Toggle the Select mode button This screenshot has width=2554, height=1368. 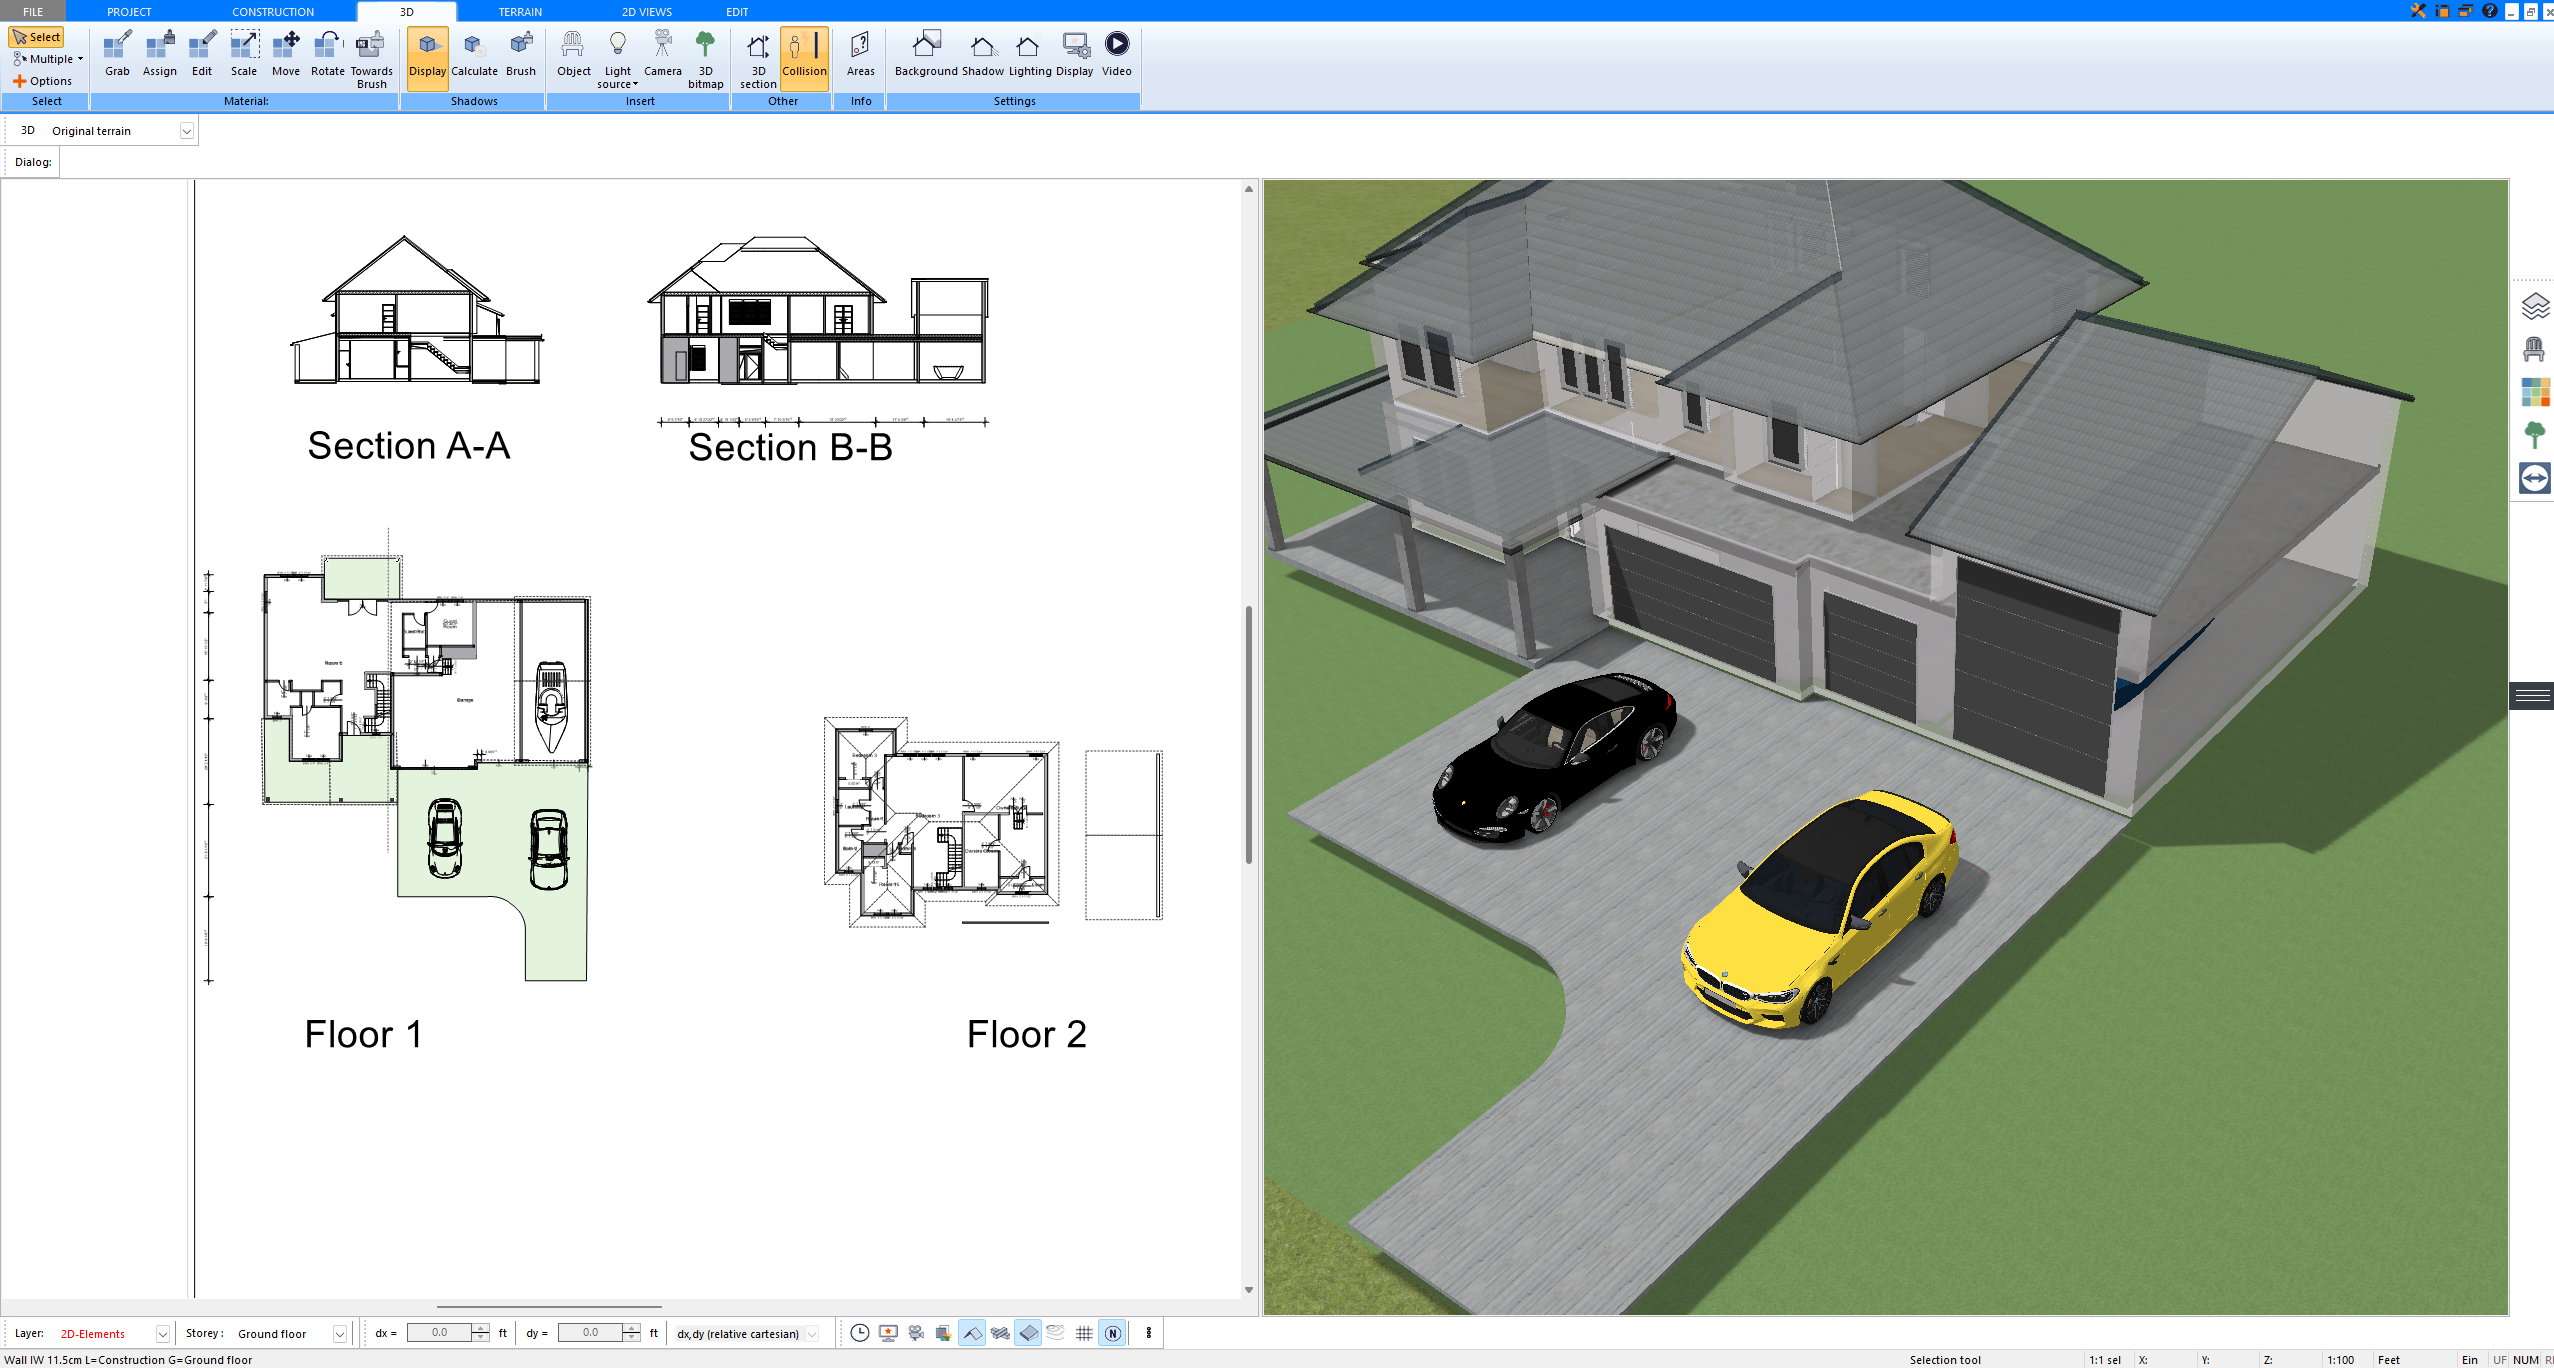click(37, 37)
